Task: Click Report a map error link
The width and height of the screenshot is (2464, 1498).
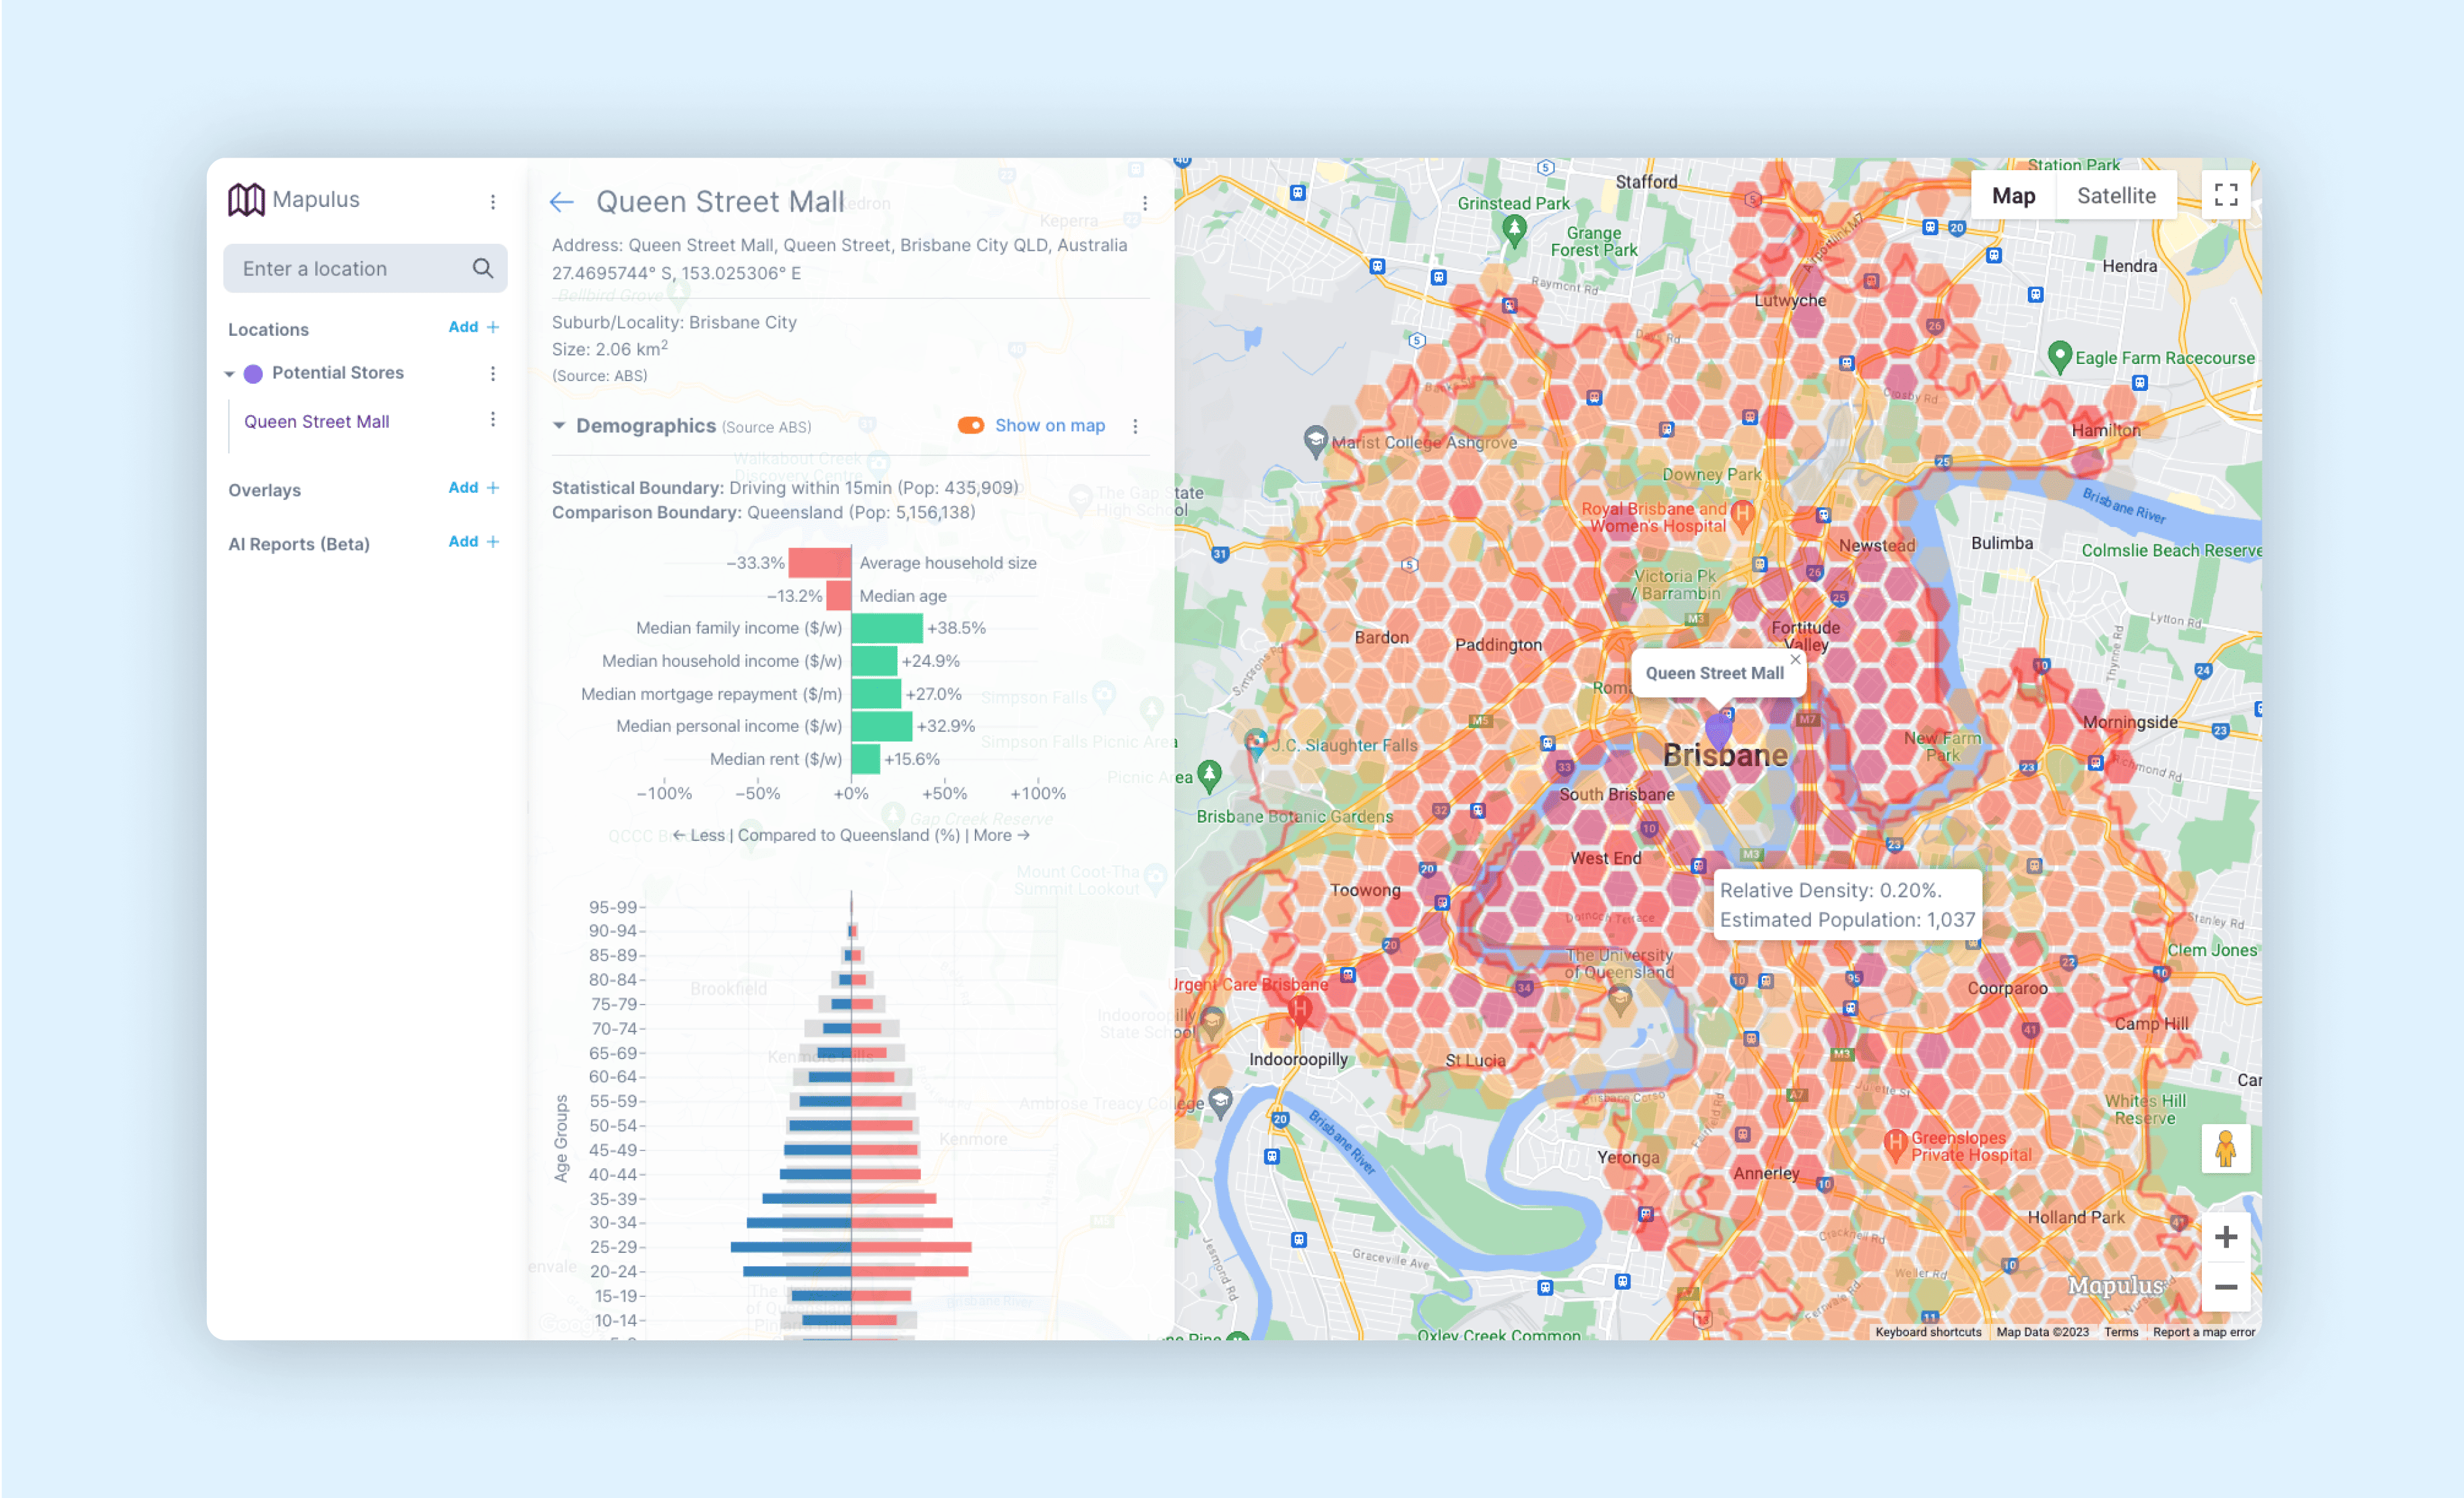Action: point(2204,1332)
